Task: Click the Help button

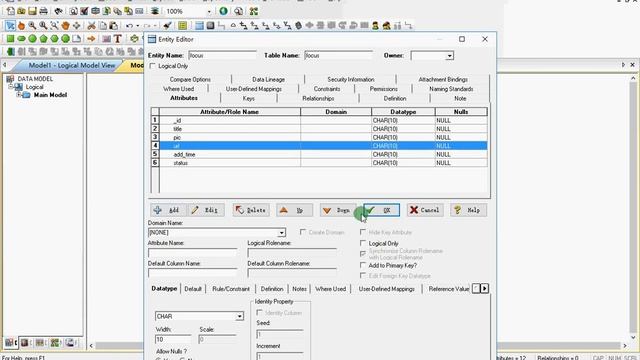Action: (x=469, y=210)
